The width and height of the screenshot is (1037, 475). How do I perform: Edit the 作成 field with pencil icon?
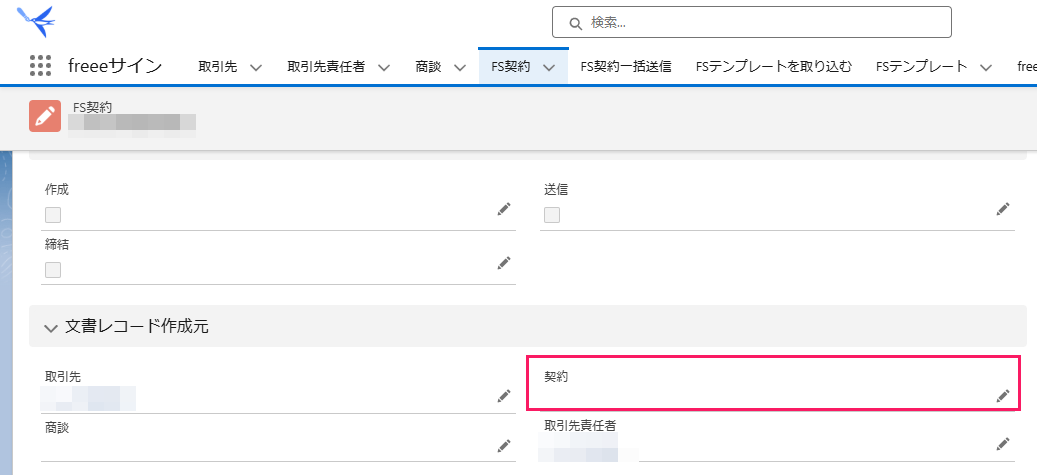pos(504,209)
